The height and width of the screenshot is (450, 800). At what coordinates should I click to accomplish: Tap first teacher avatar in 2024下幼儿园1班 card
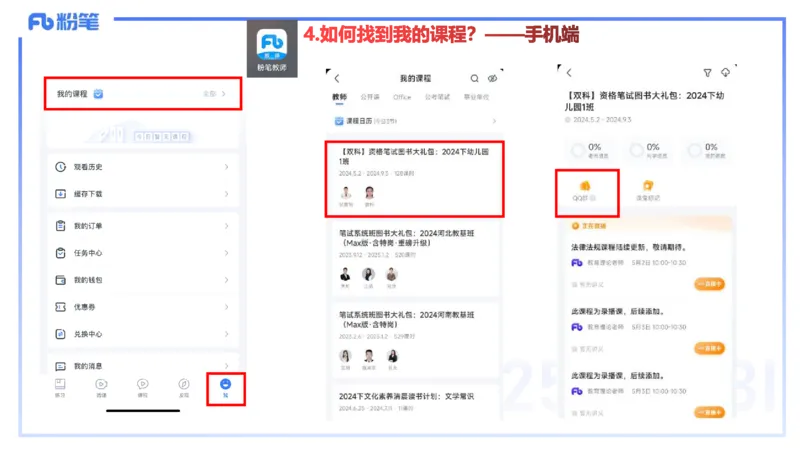pyautogui.click(x=346, y=193)
